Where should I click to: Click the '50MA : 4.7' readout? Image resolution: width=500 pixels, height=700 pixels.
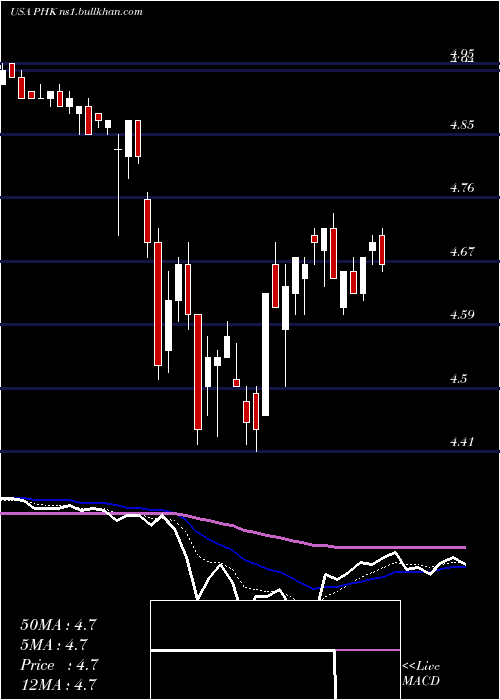click(58, 625)
